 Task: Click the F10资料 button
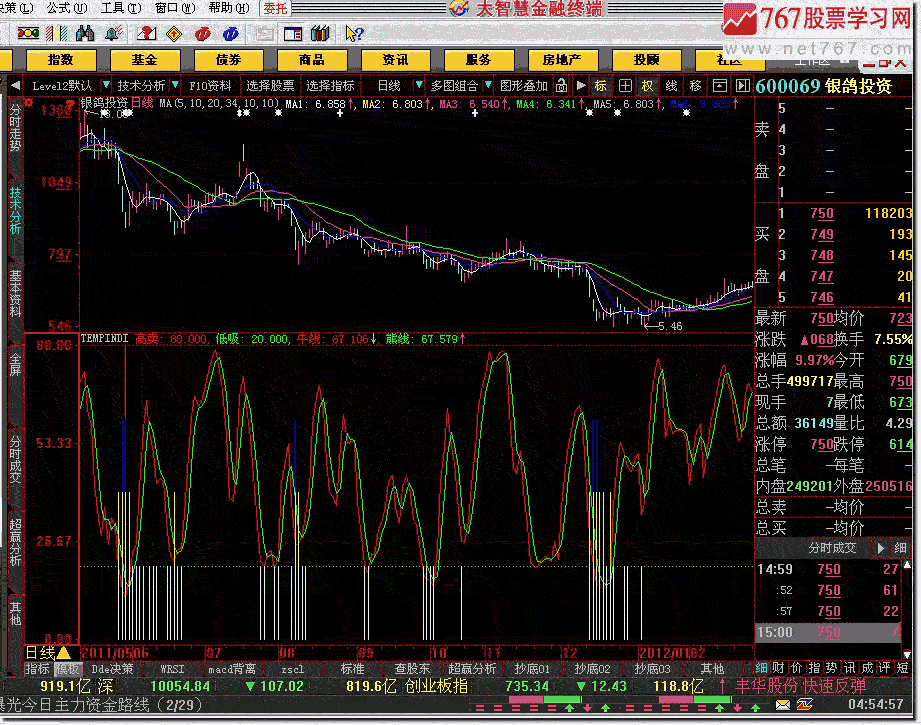click(x=210, y=86)
